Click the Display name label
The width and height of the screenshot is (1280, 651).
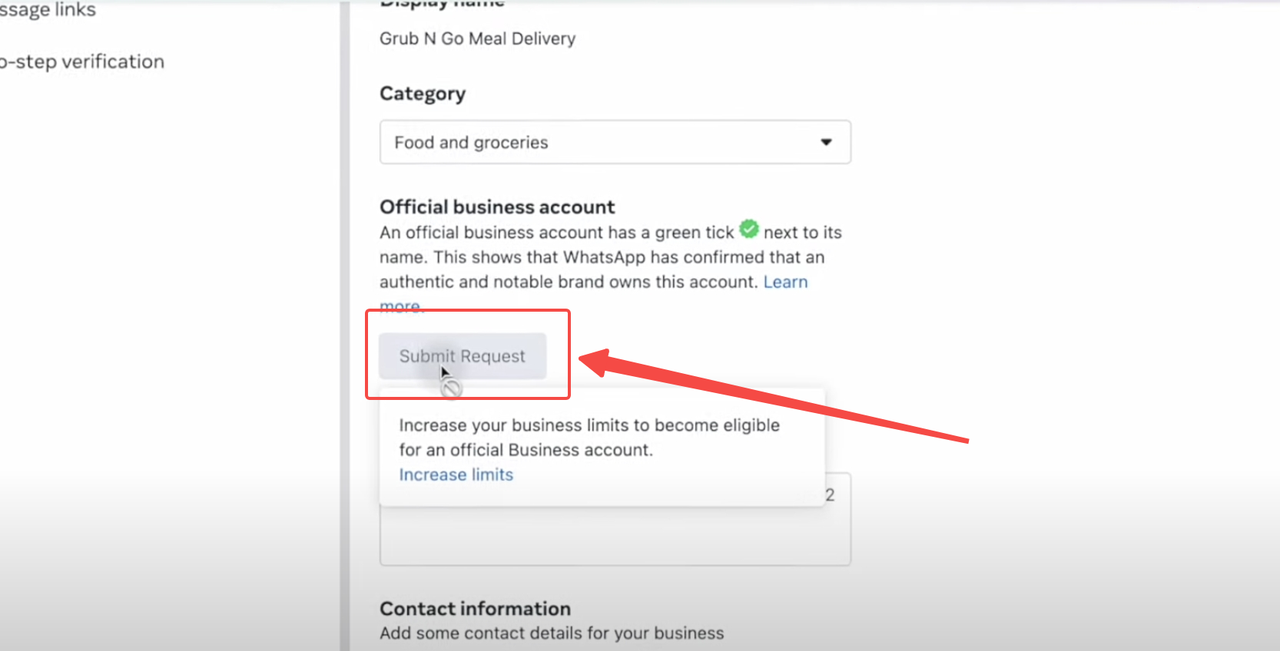coord(442,4)
